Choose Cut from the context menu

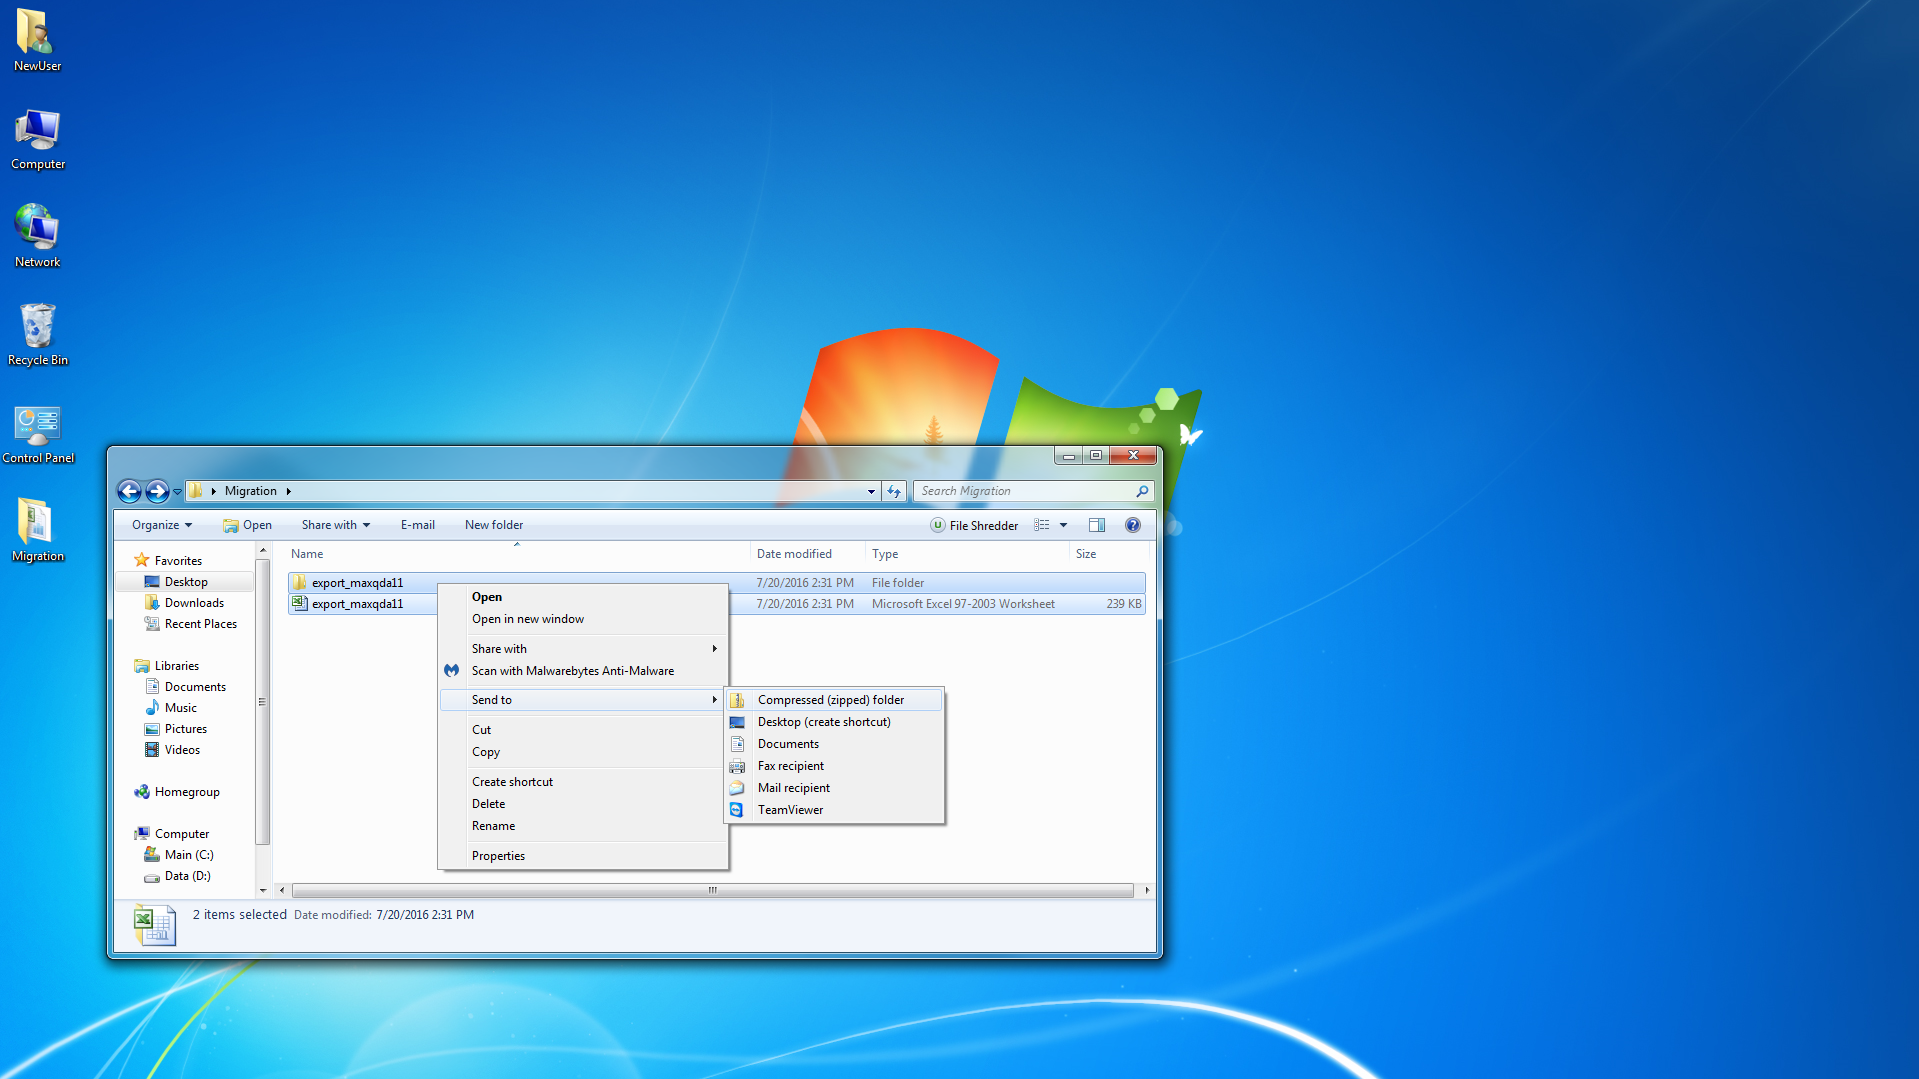pos(584,730)
